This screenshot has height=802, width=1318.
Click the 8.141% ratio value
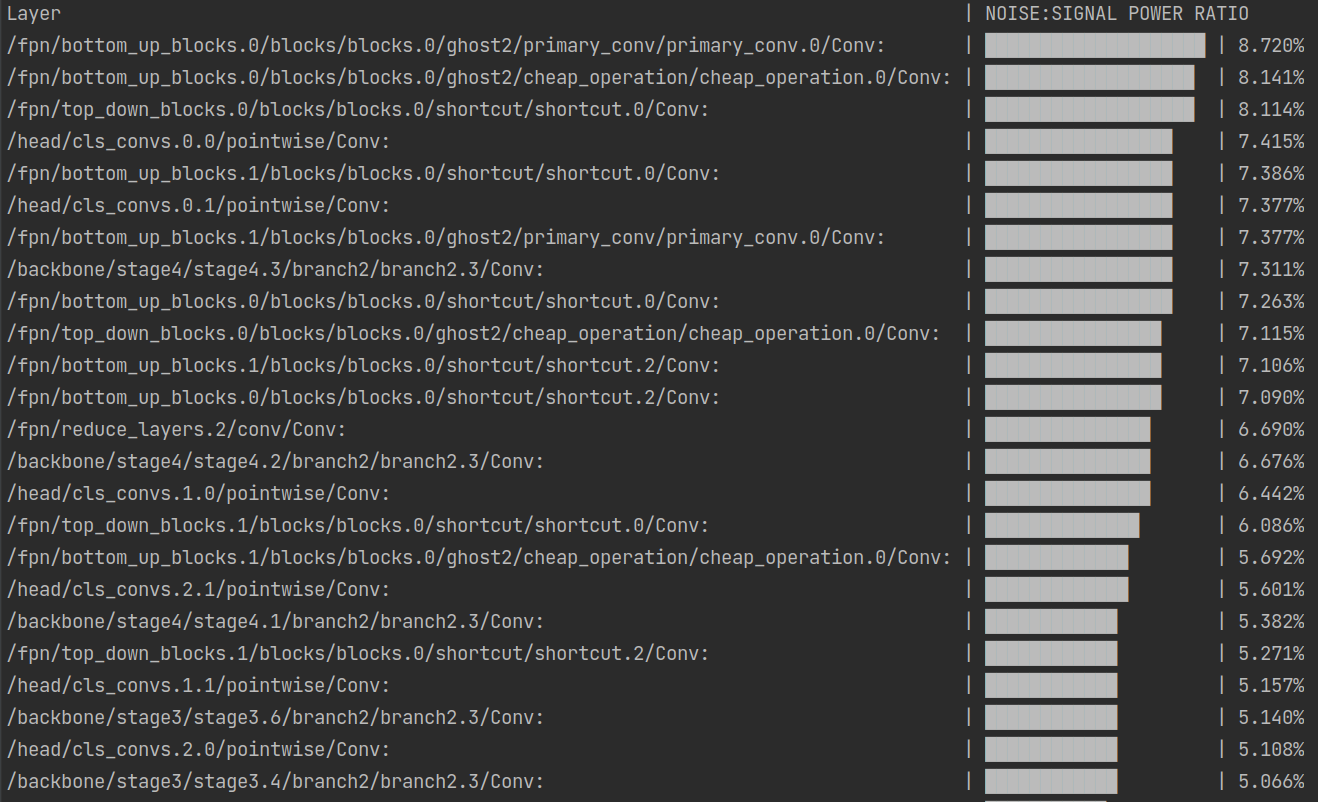click(1271, 78)
